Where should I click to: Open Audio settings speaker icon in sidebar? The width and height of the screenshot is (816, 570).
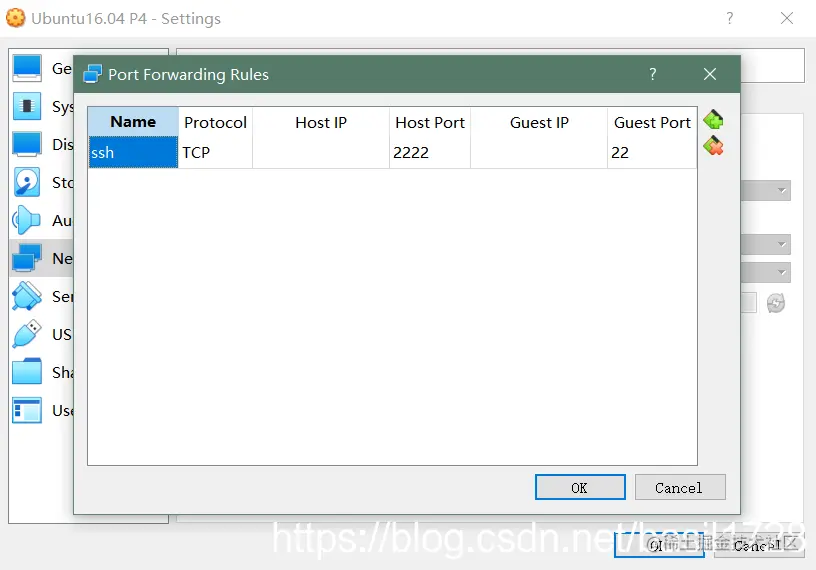(x=27, y=220)
